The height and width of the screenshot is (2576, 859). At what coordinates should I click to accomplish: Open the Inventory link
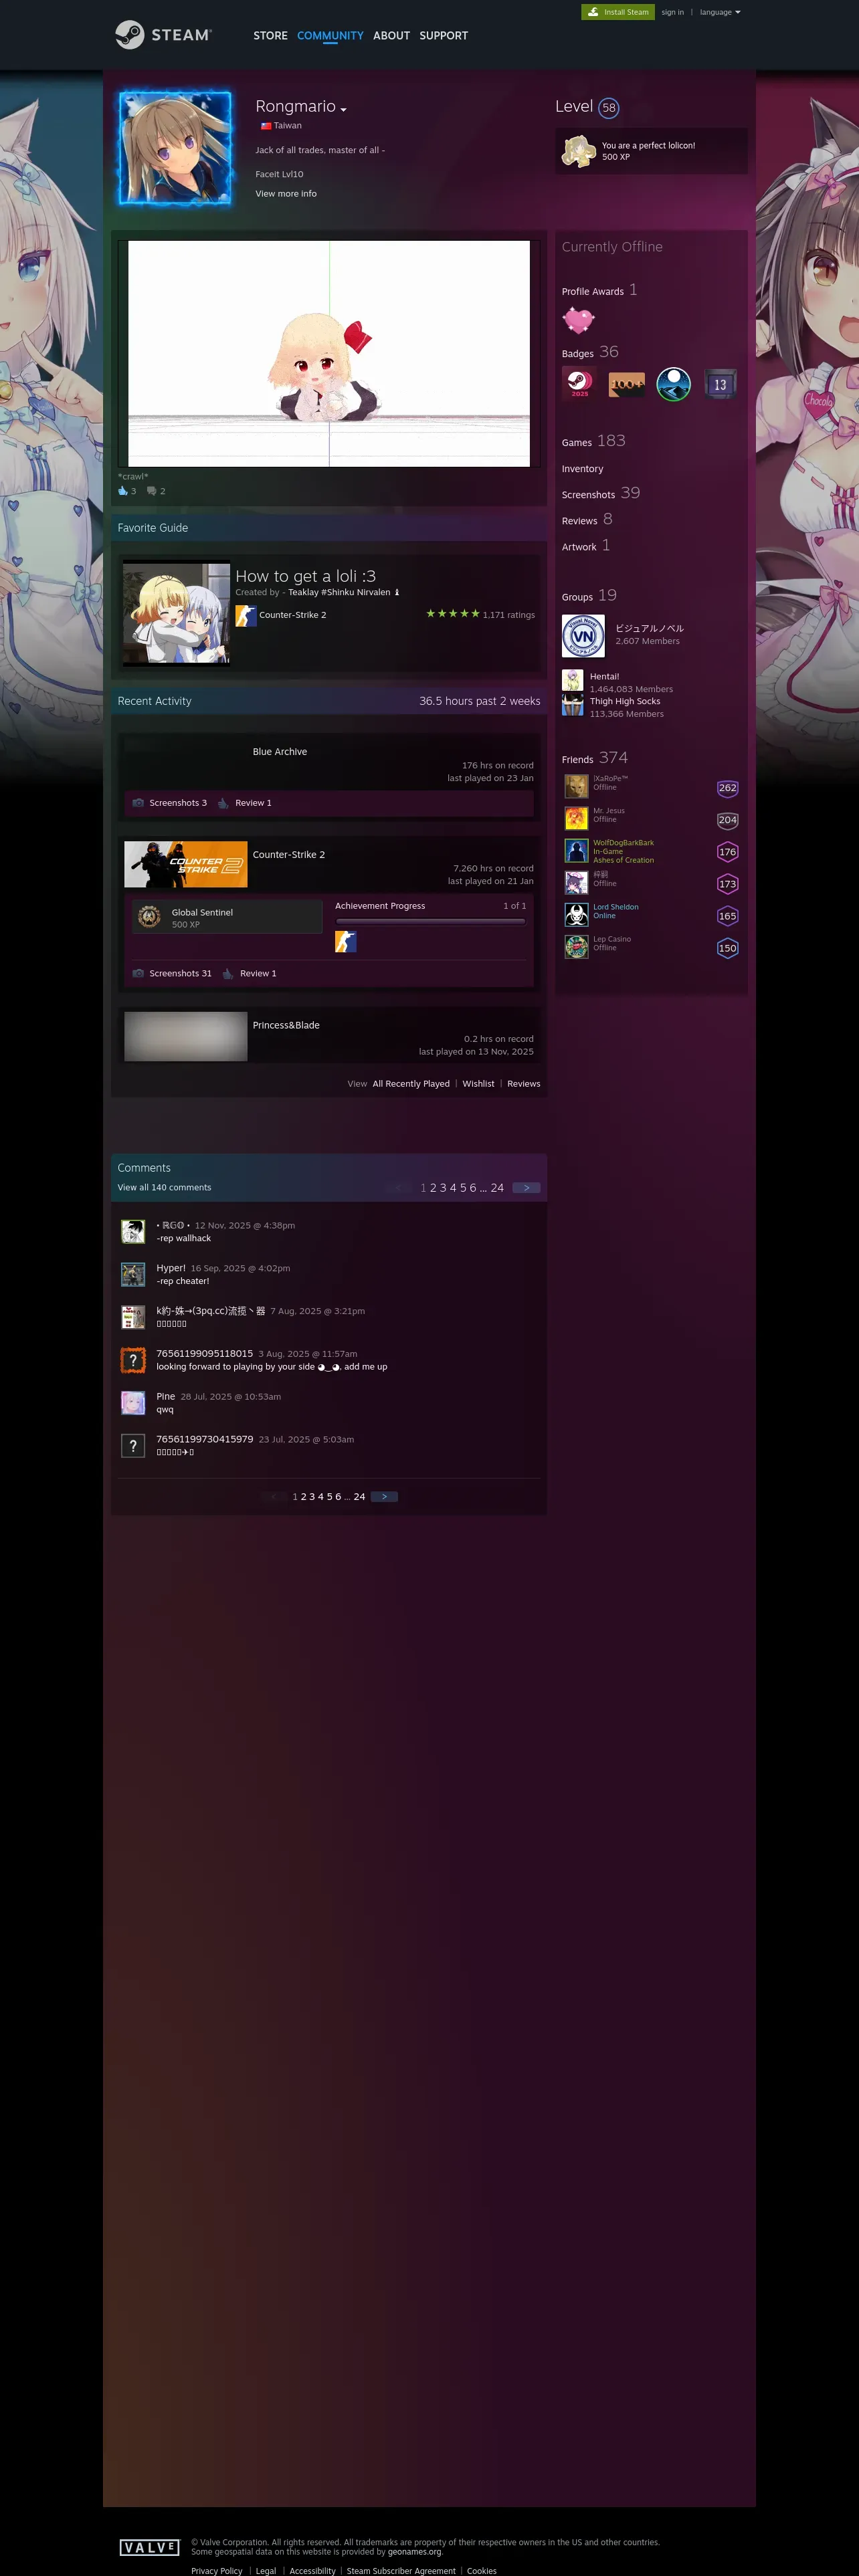pyautogui.click(x=582, y=469)
